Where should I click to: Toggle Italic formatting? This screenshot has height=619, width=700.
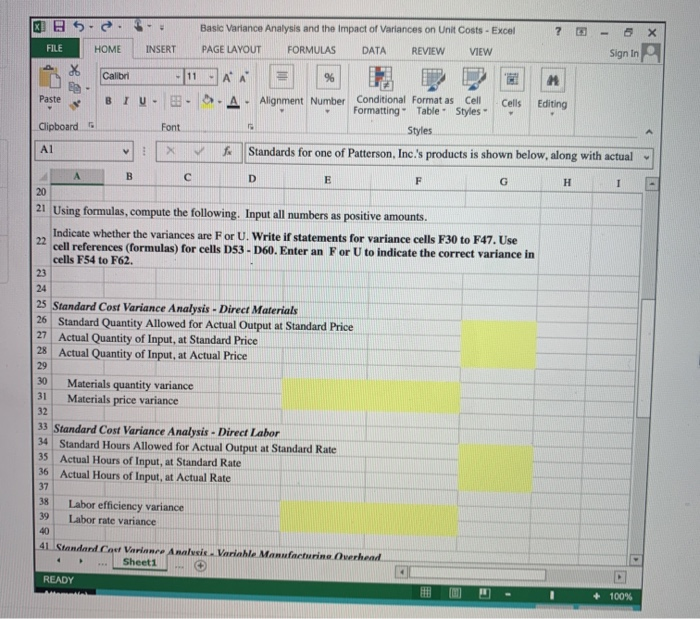point(126,101)
